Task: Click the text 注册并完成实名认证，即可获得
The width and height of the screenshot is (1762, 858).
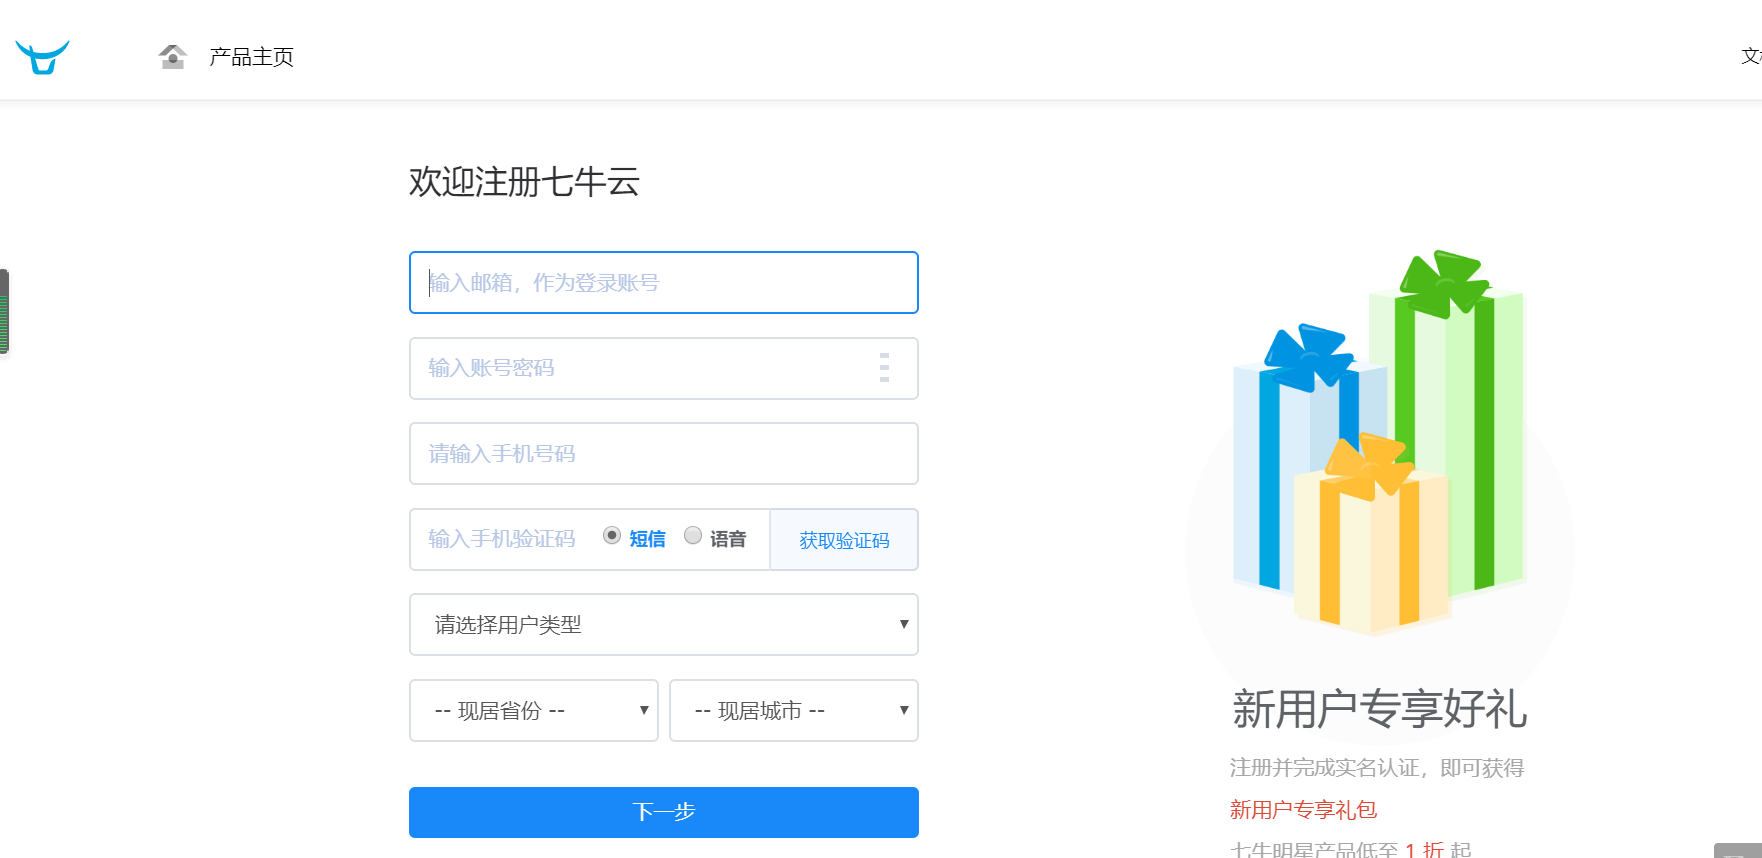Action: (1377, 768)
